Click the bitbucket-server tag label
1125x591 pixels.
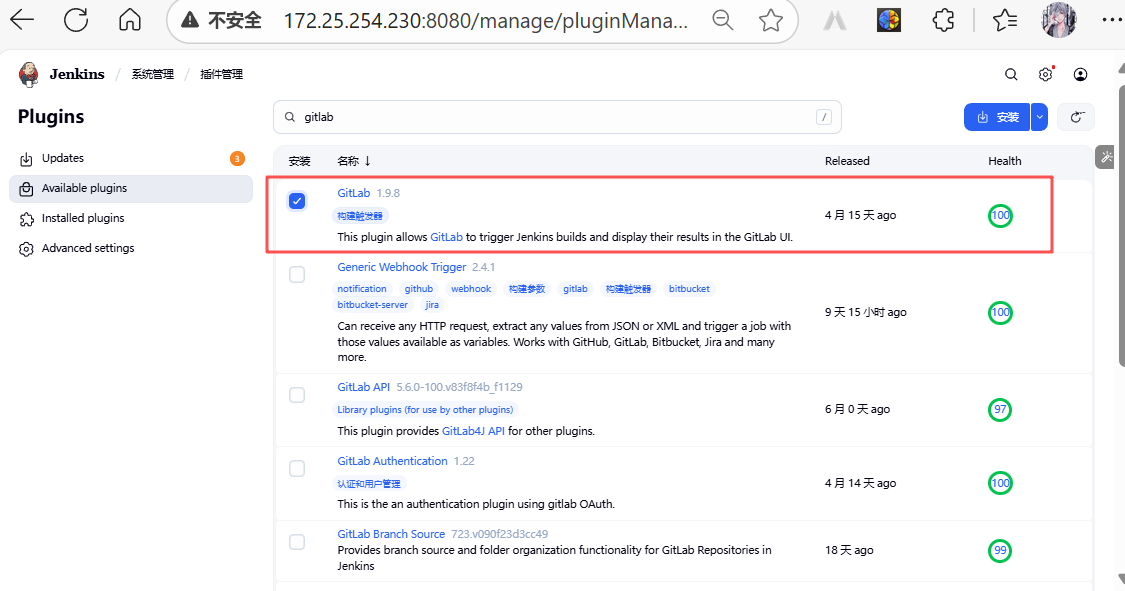pyautogui.click(x=372, y=305)
